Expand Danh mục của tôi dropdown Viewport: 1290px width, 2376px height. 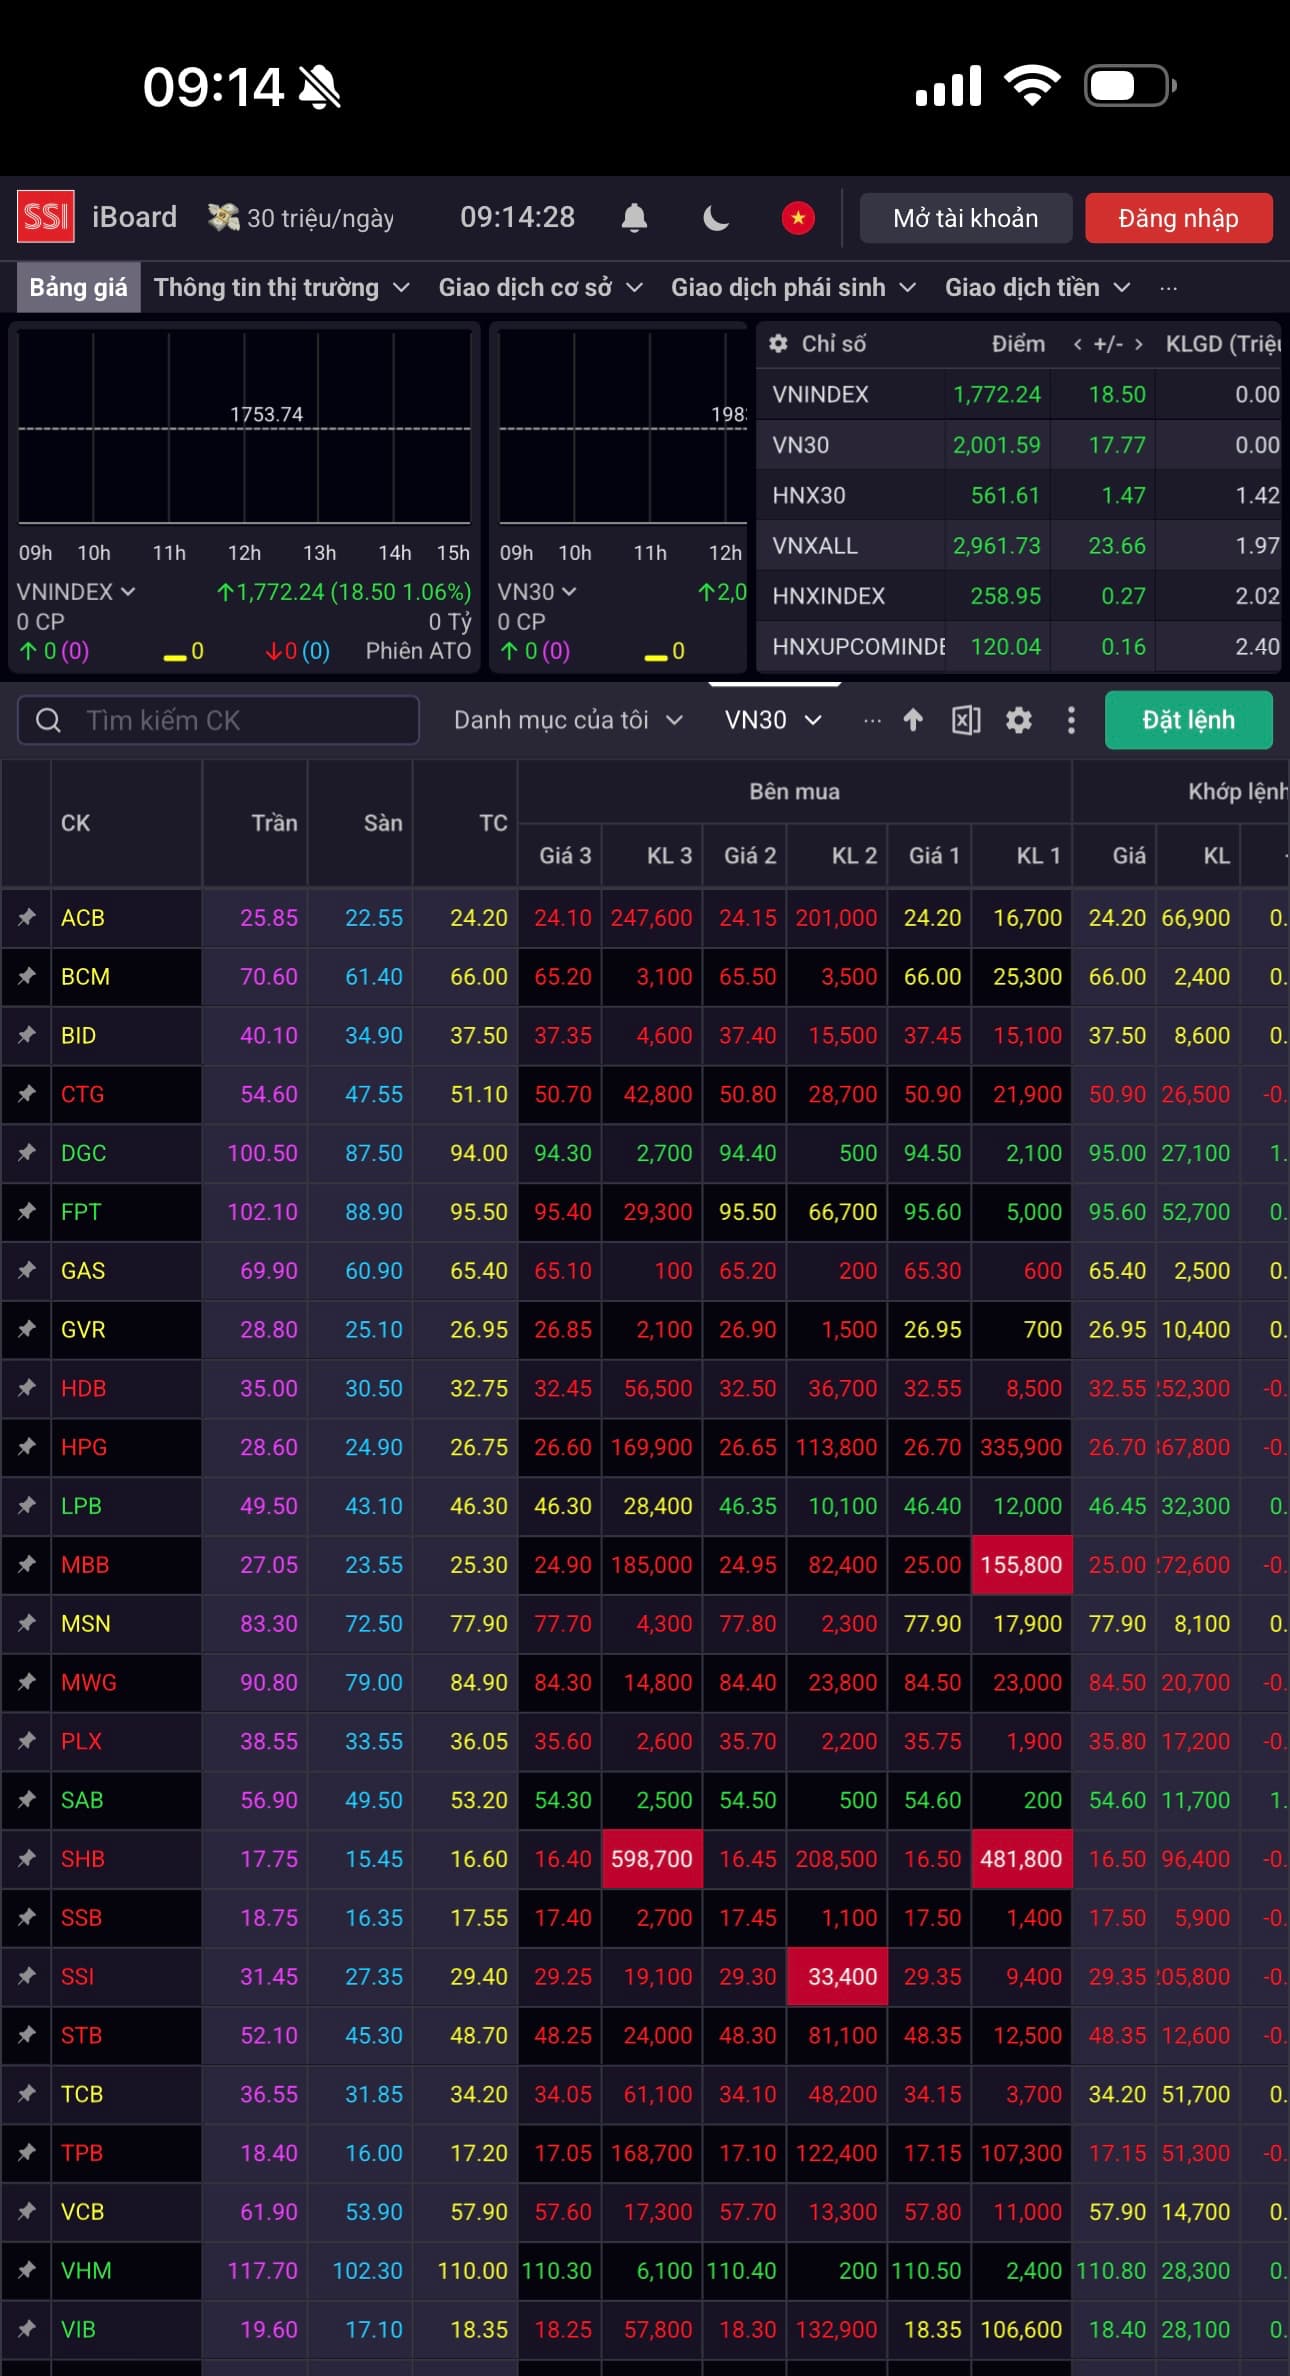567,720
